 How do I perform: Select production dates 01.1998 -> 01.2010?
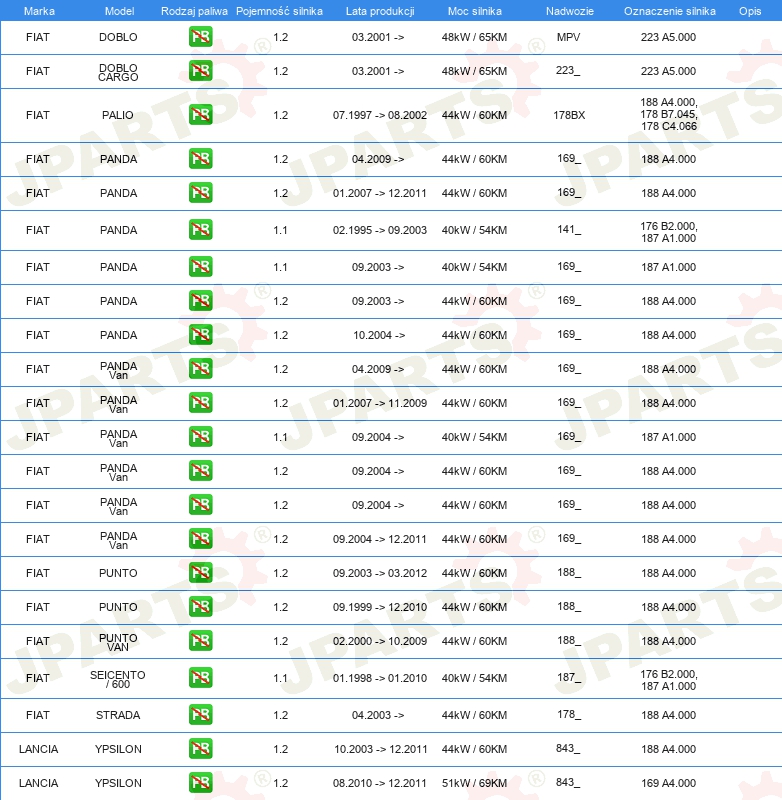[380, 678]
